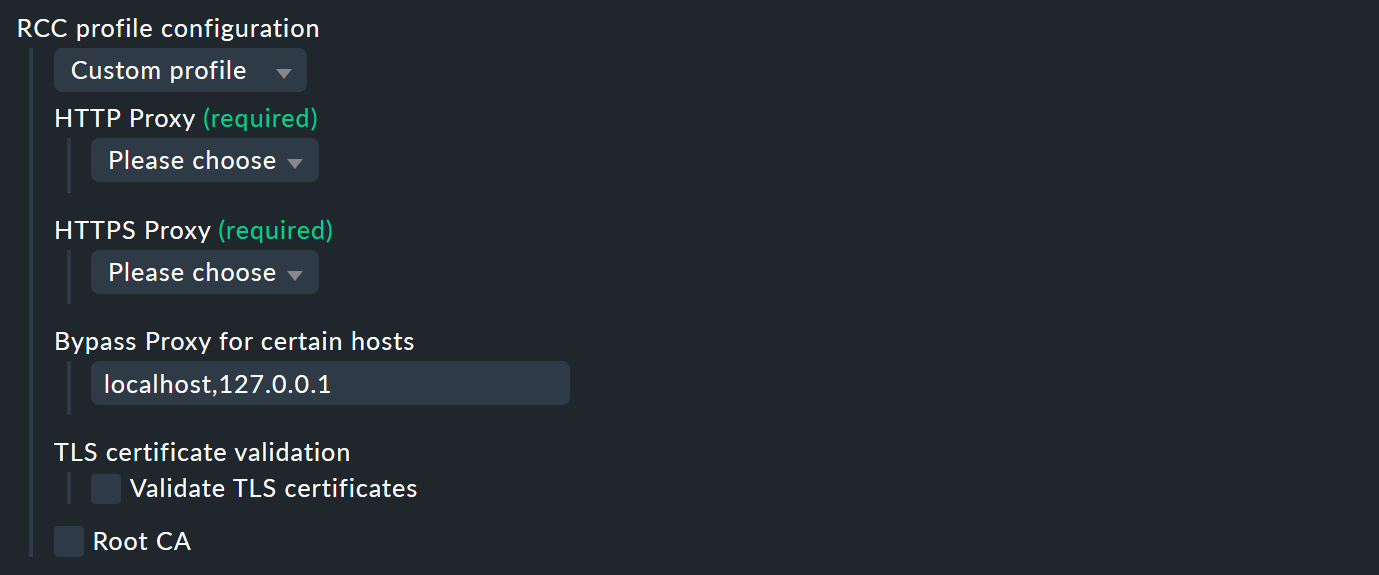Image resolution: width=1379 pixels, height=575 pixels.
Task: Open the Custom profile dropdown
Action: (x=180, y=70)
